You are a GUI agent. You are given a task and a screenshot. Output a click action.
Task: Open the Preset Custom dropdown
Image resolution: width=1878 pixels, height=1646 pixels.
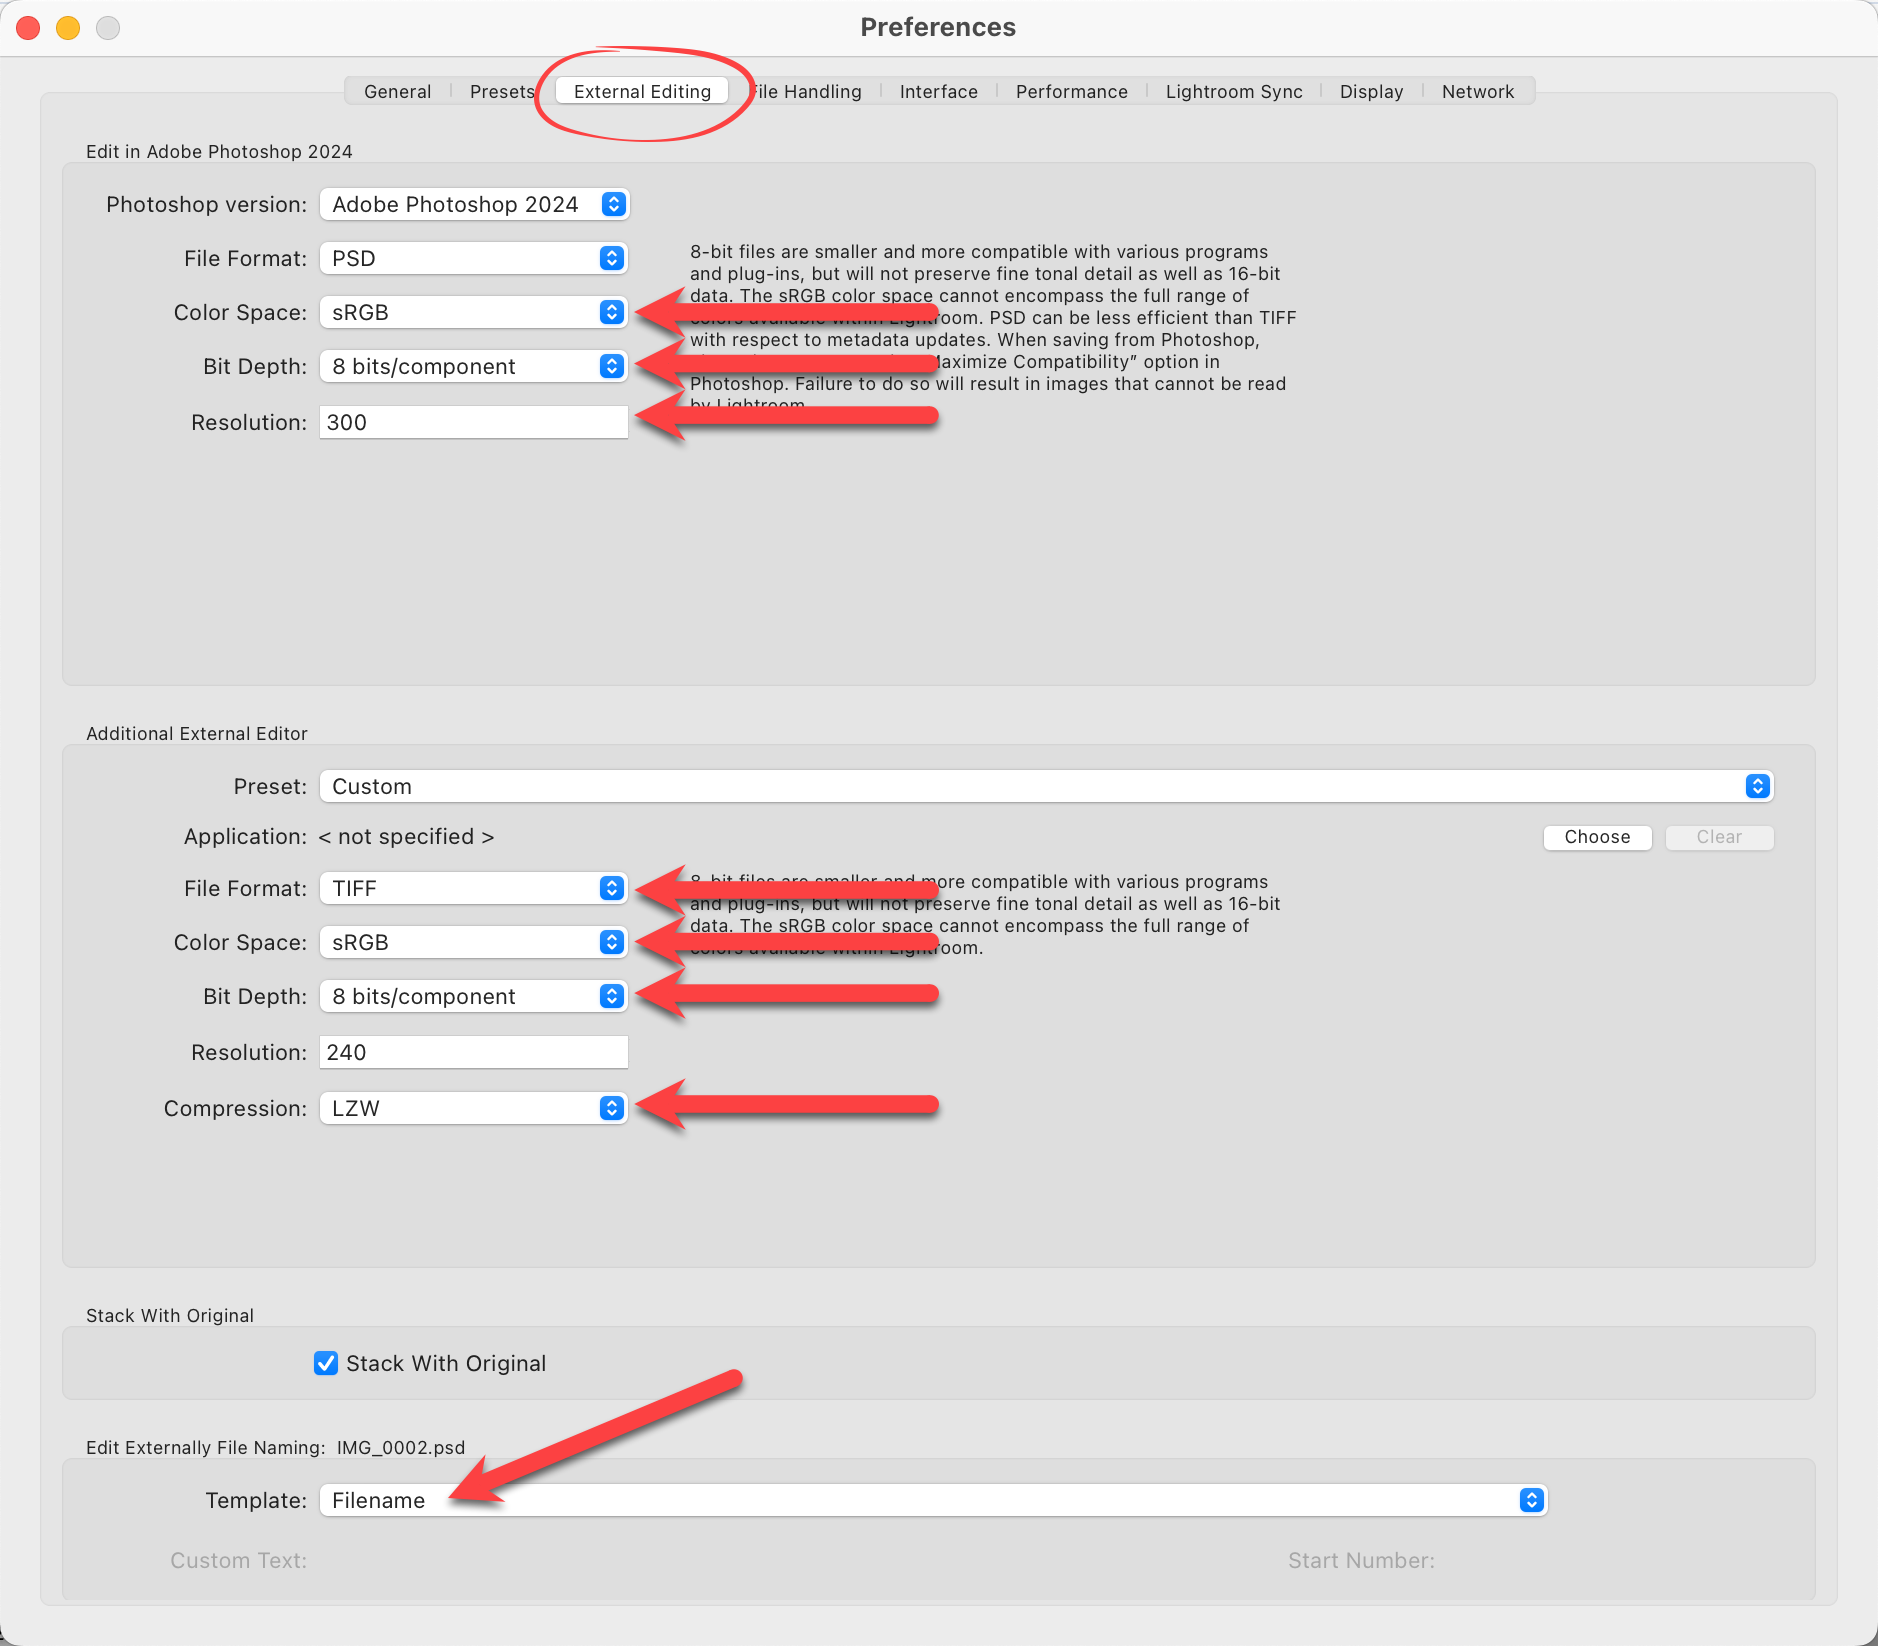(x=1045, y=786)
